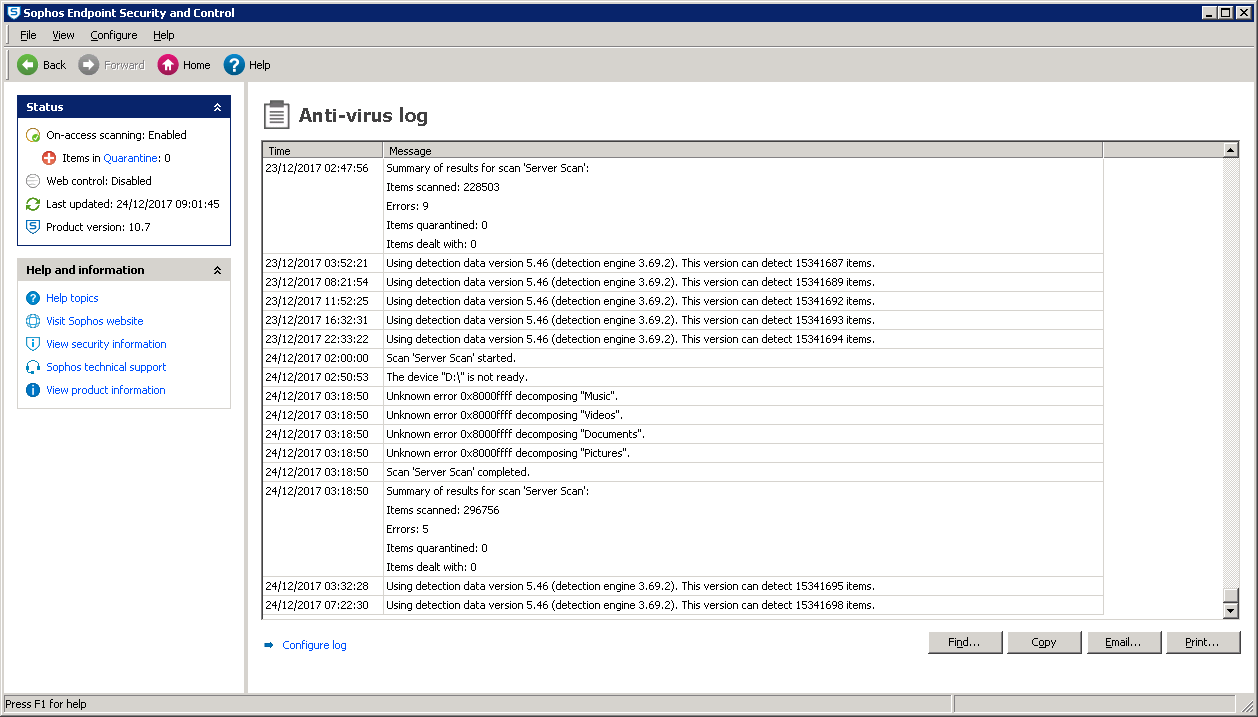Click the 'Items scanned: 296756' line
1258x717 pixels.
coord(442,510)
